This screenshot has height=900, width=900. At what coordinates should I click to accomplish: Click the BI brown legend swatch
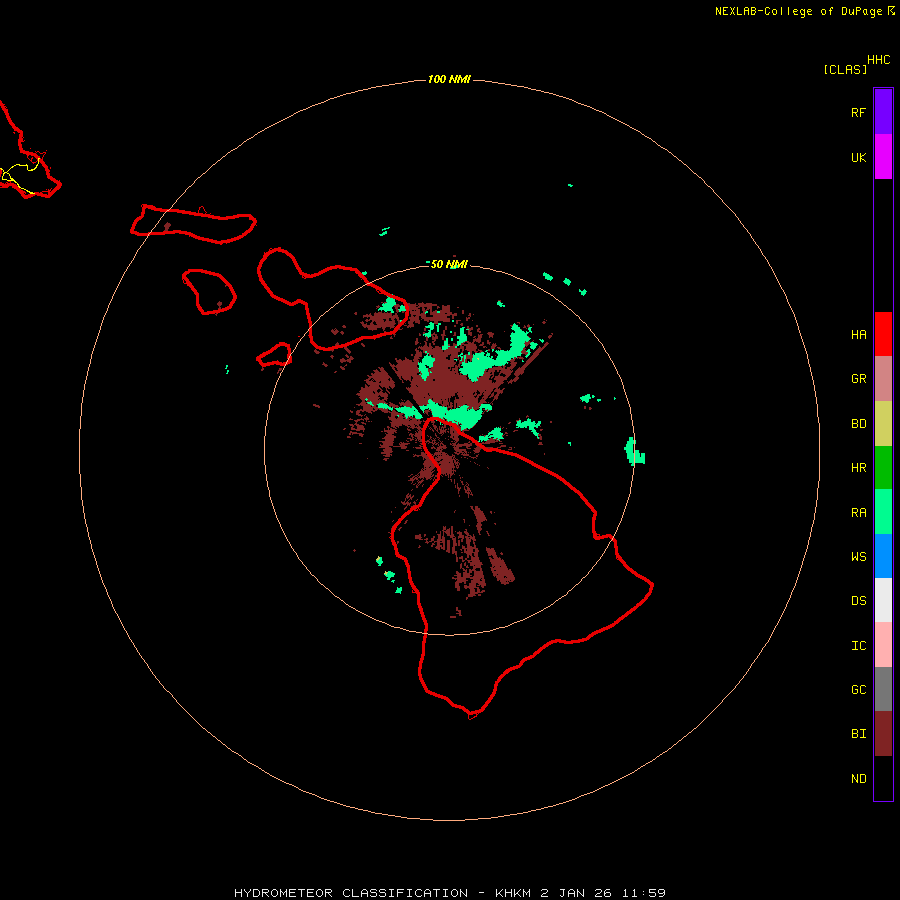pos(883,734)
